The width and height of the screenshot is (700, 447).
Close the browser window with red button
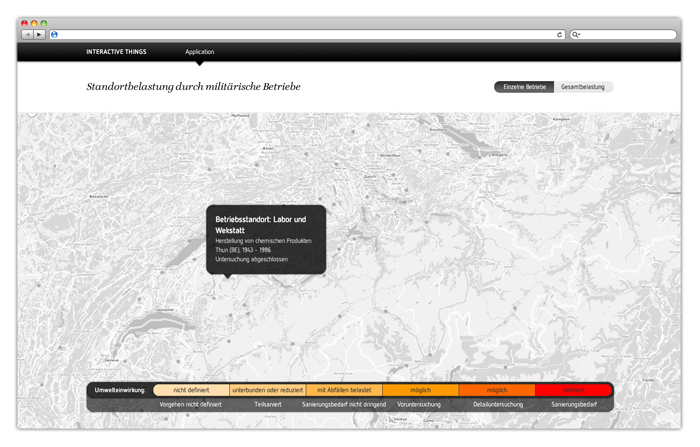(25, 23)
